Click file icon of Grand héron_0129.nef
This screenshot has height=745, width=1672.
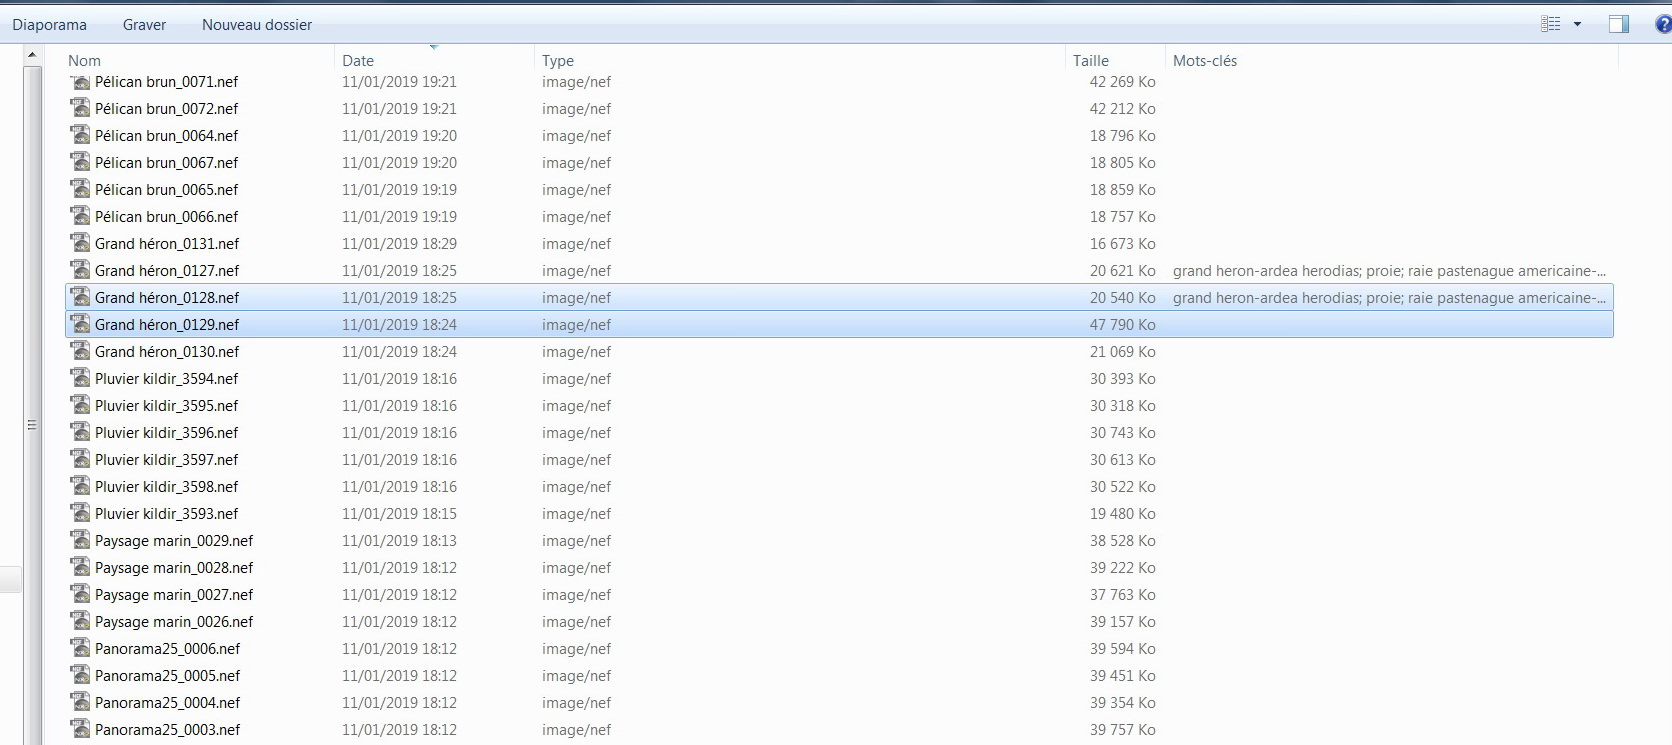coord(80,324)
